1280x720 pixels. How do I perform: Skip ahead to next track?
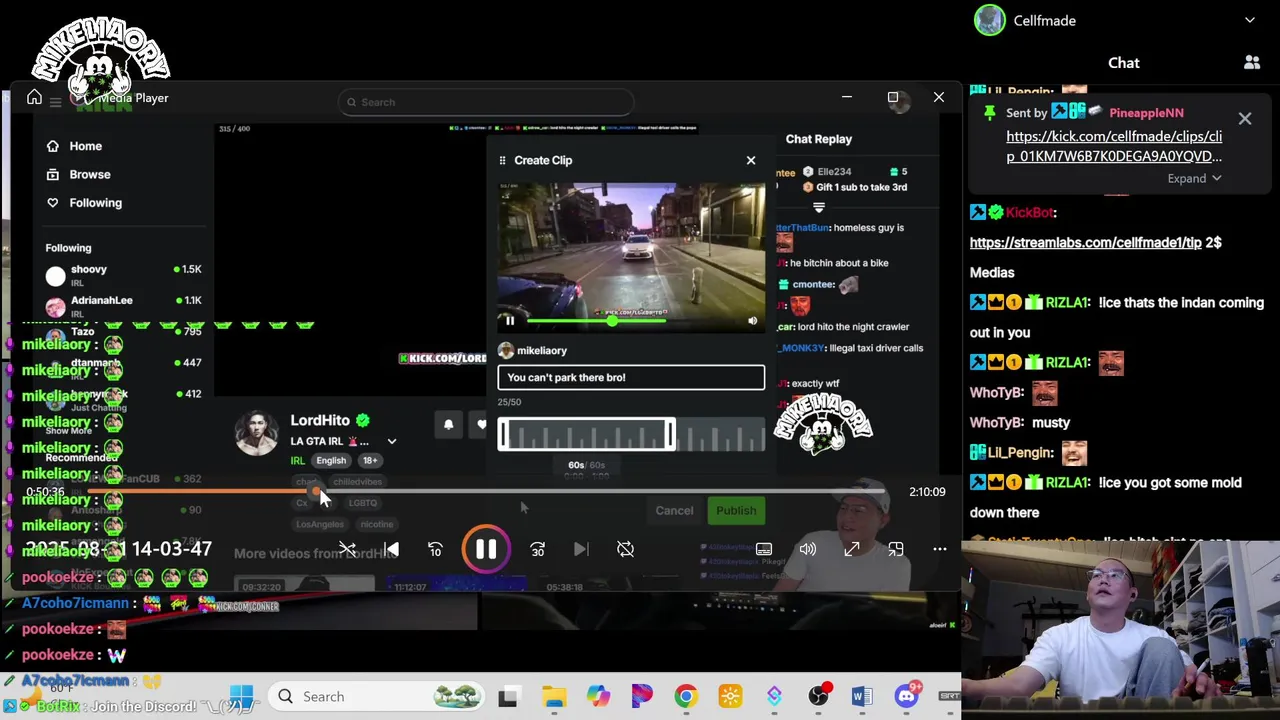(581, 549)
